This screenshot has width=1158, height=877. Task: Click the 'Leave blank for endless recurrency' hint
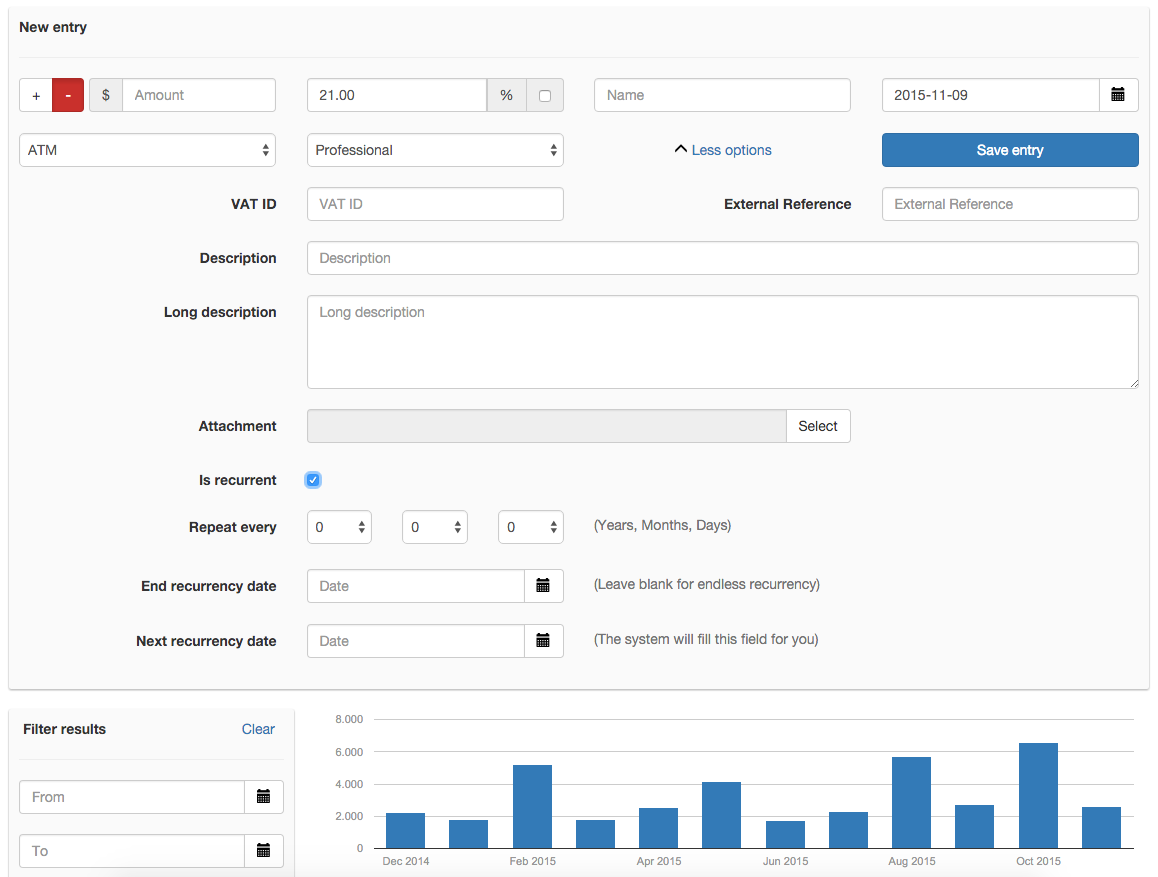pos(707,585)
